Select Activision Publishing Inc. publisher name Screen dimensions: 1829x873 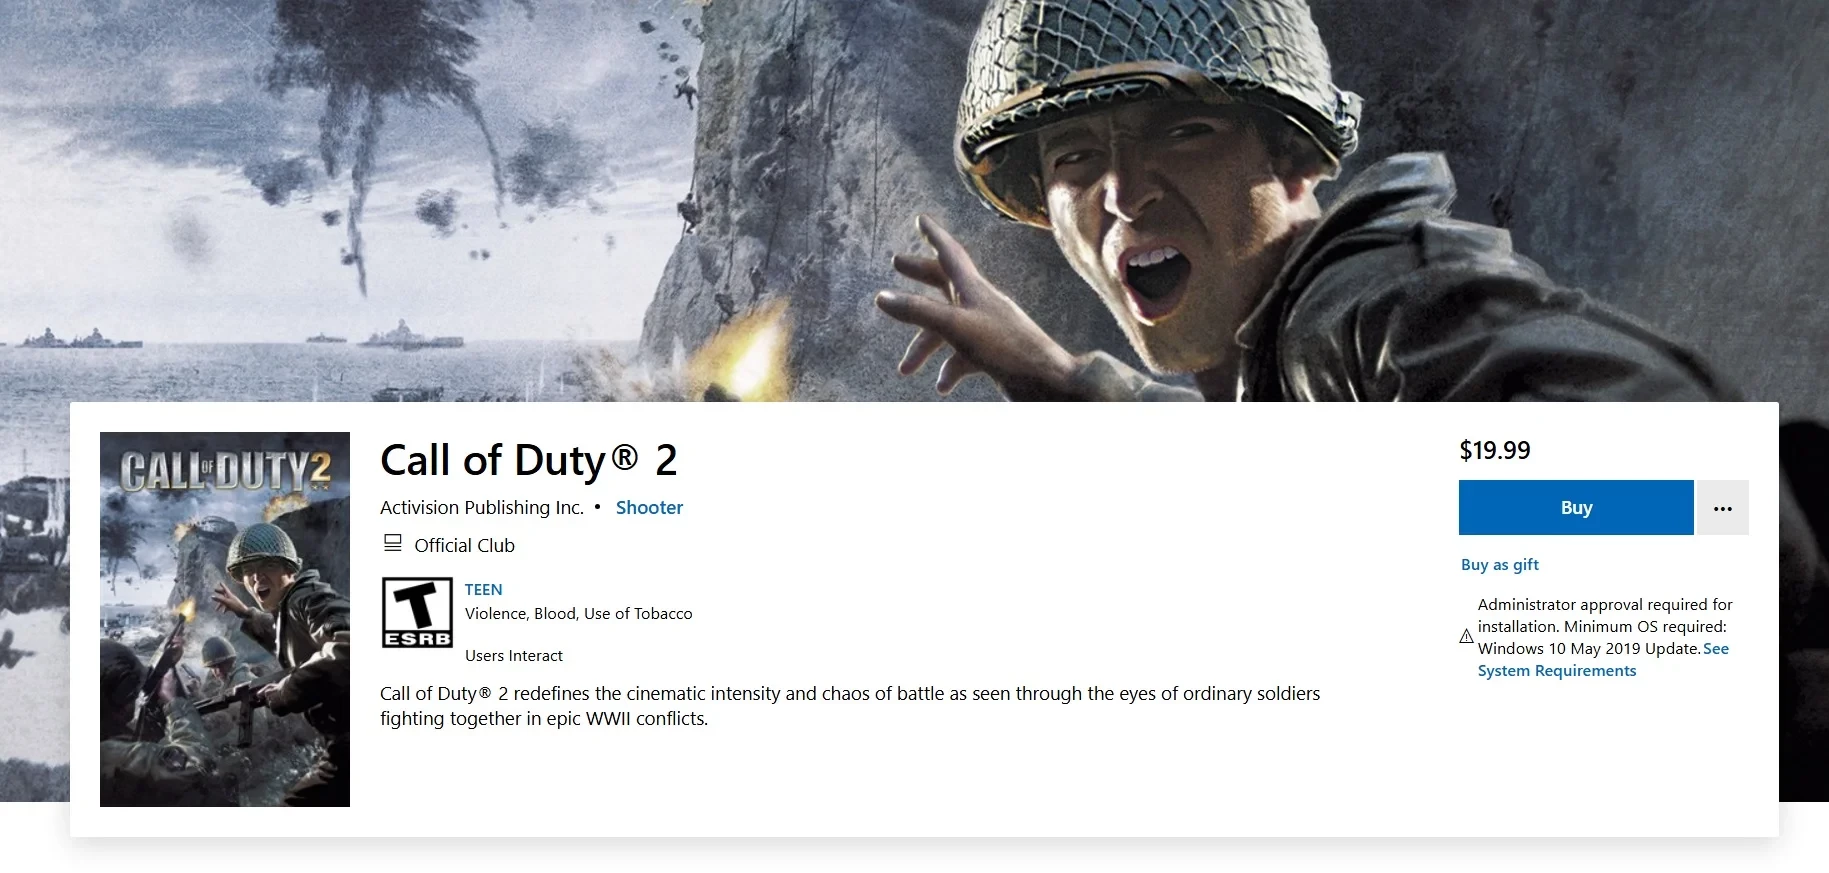click(482, 507)
